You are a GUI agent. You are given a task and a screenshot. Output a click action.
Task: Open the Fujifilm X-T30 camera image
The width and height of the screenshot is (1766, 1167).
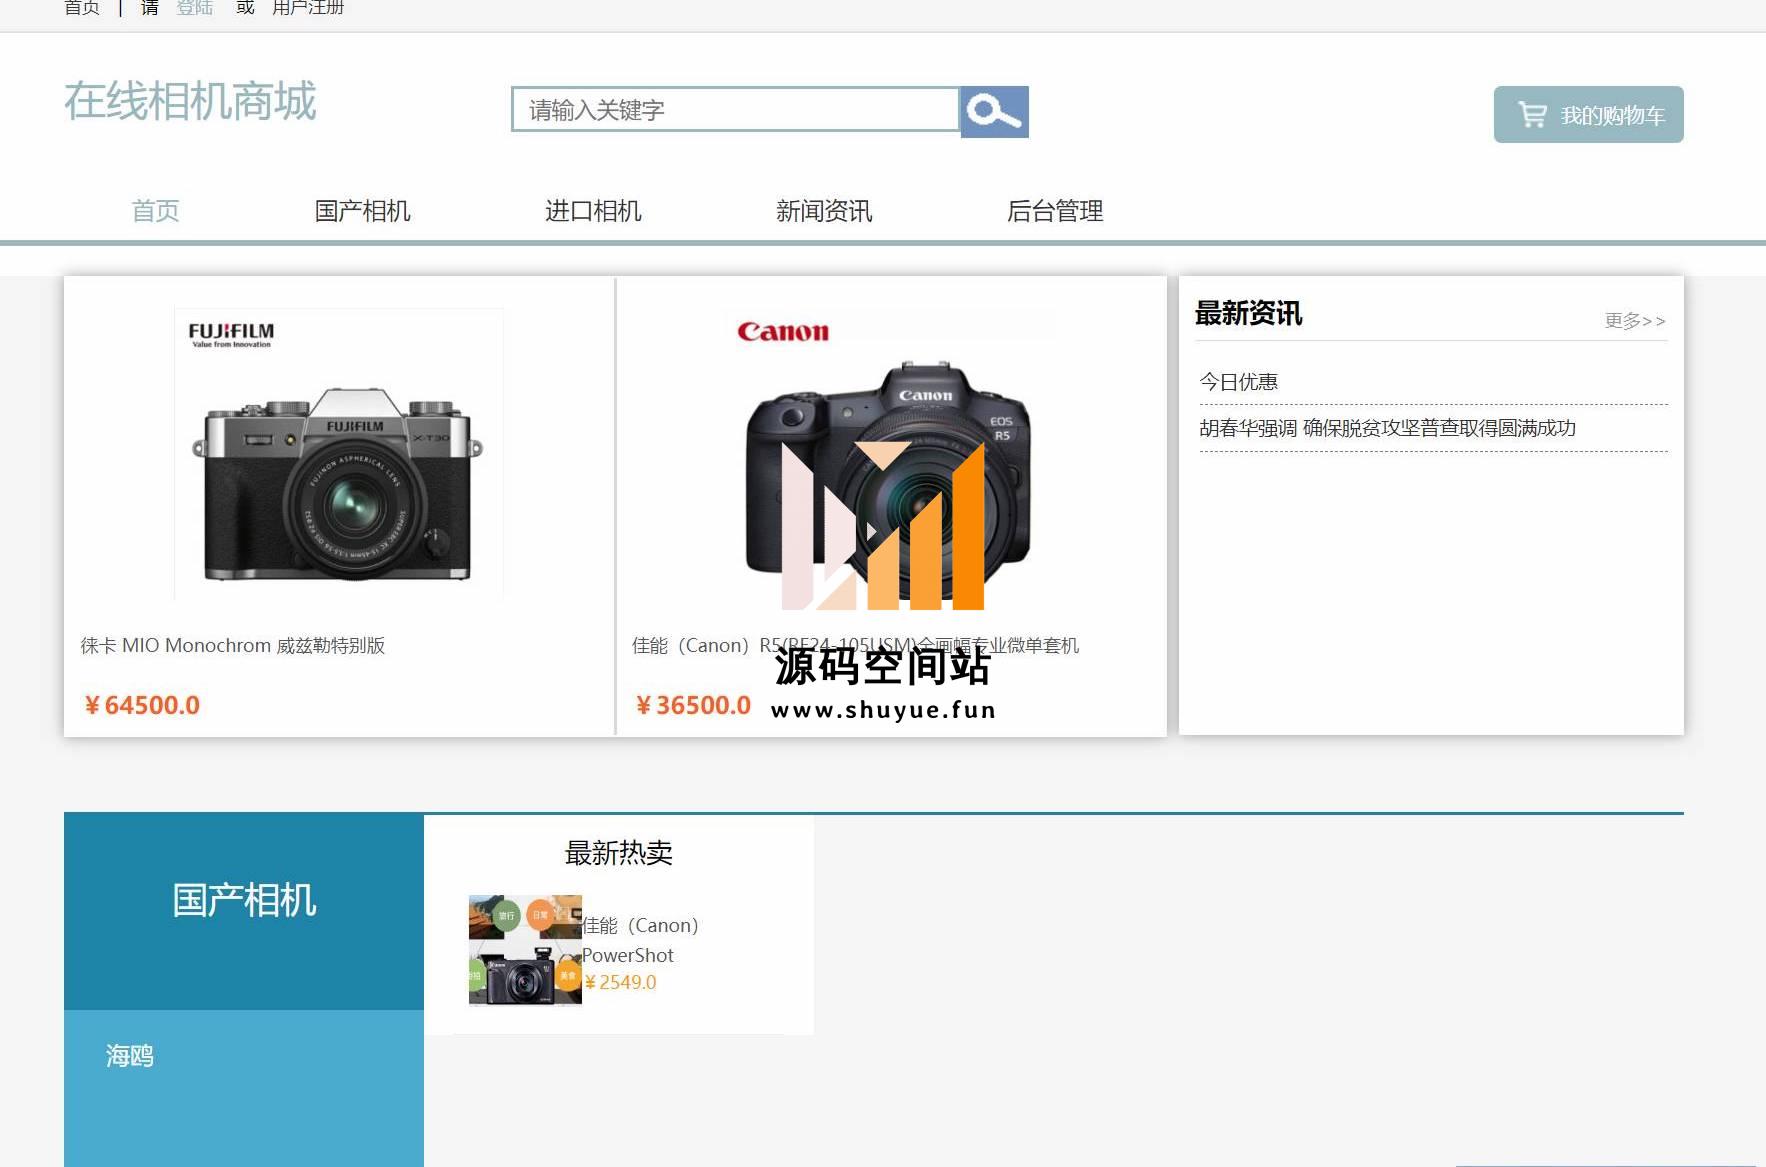[x=338, y=454]
